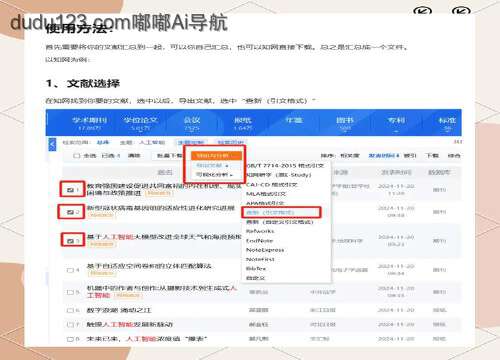Click the rightmost circular K icon
This screenshot has width=500, height=360.
coord(461,11)
